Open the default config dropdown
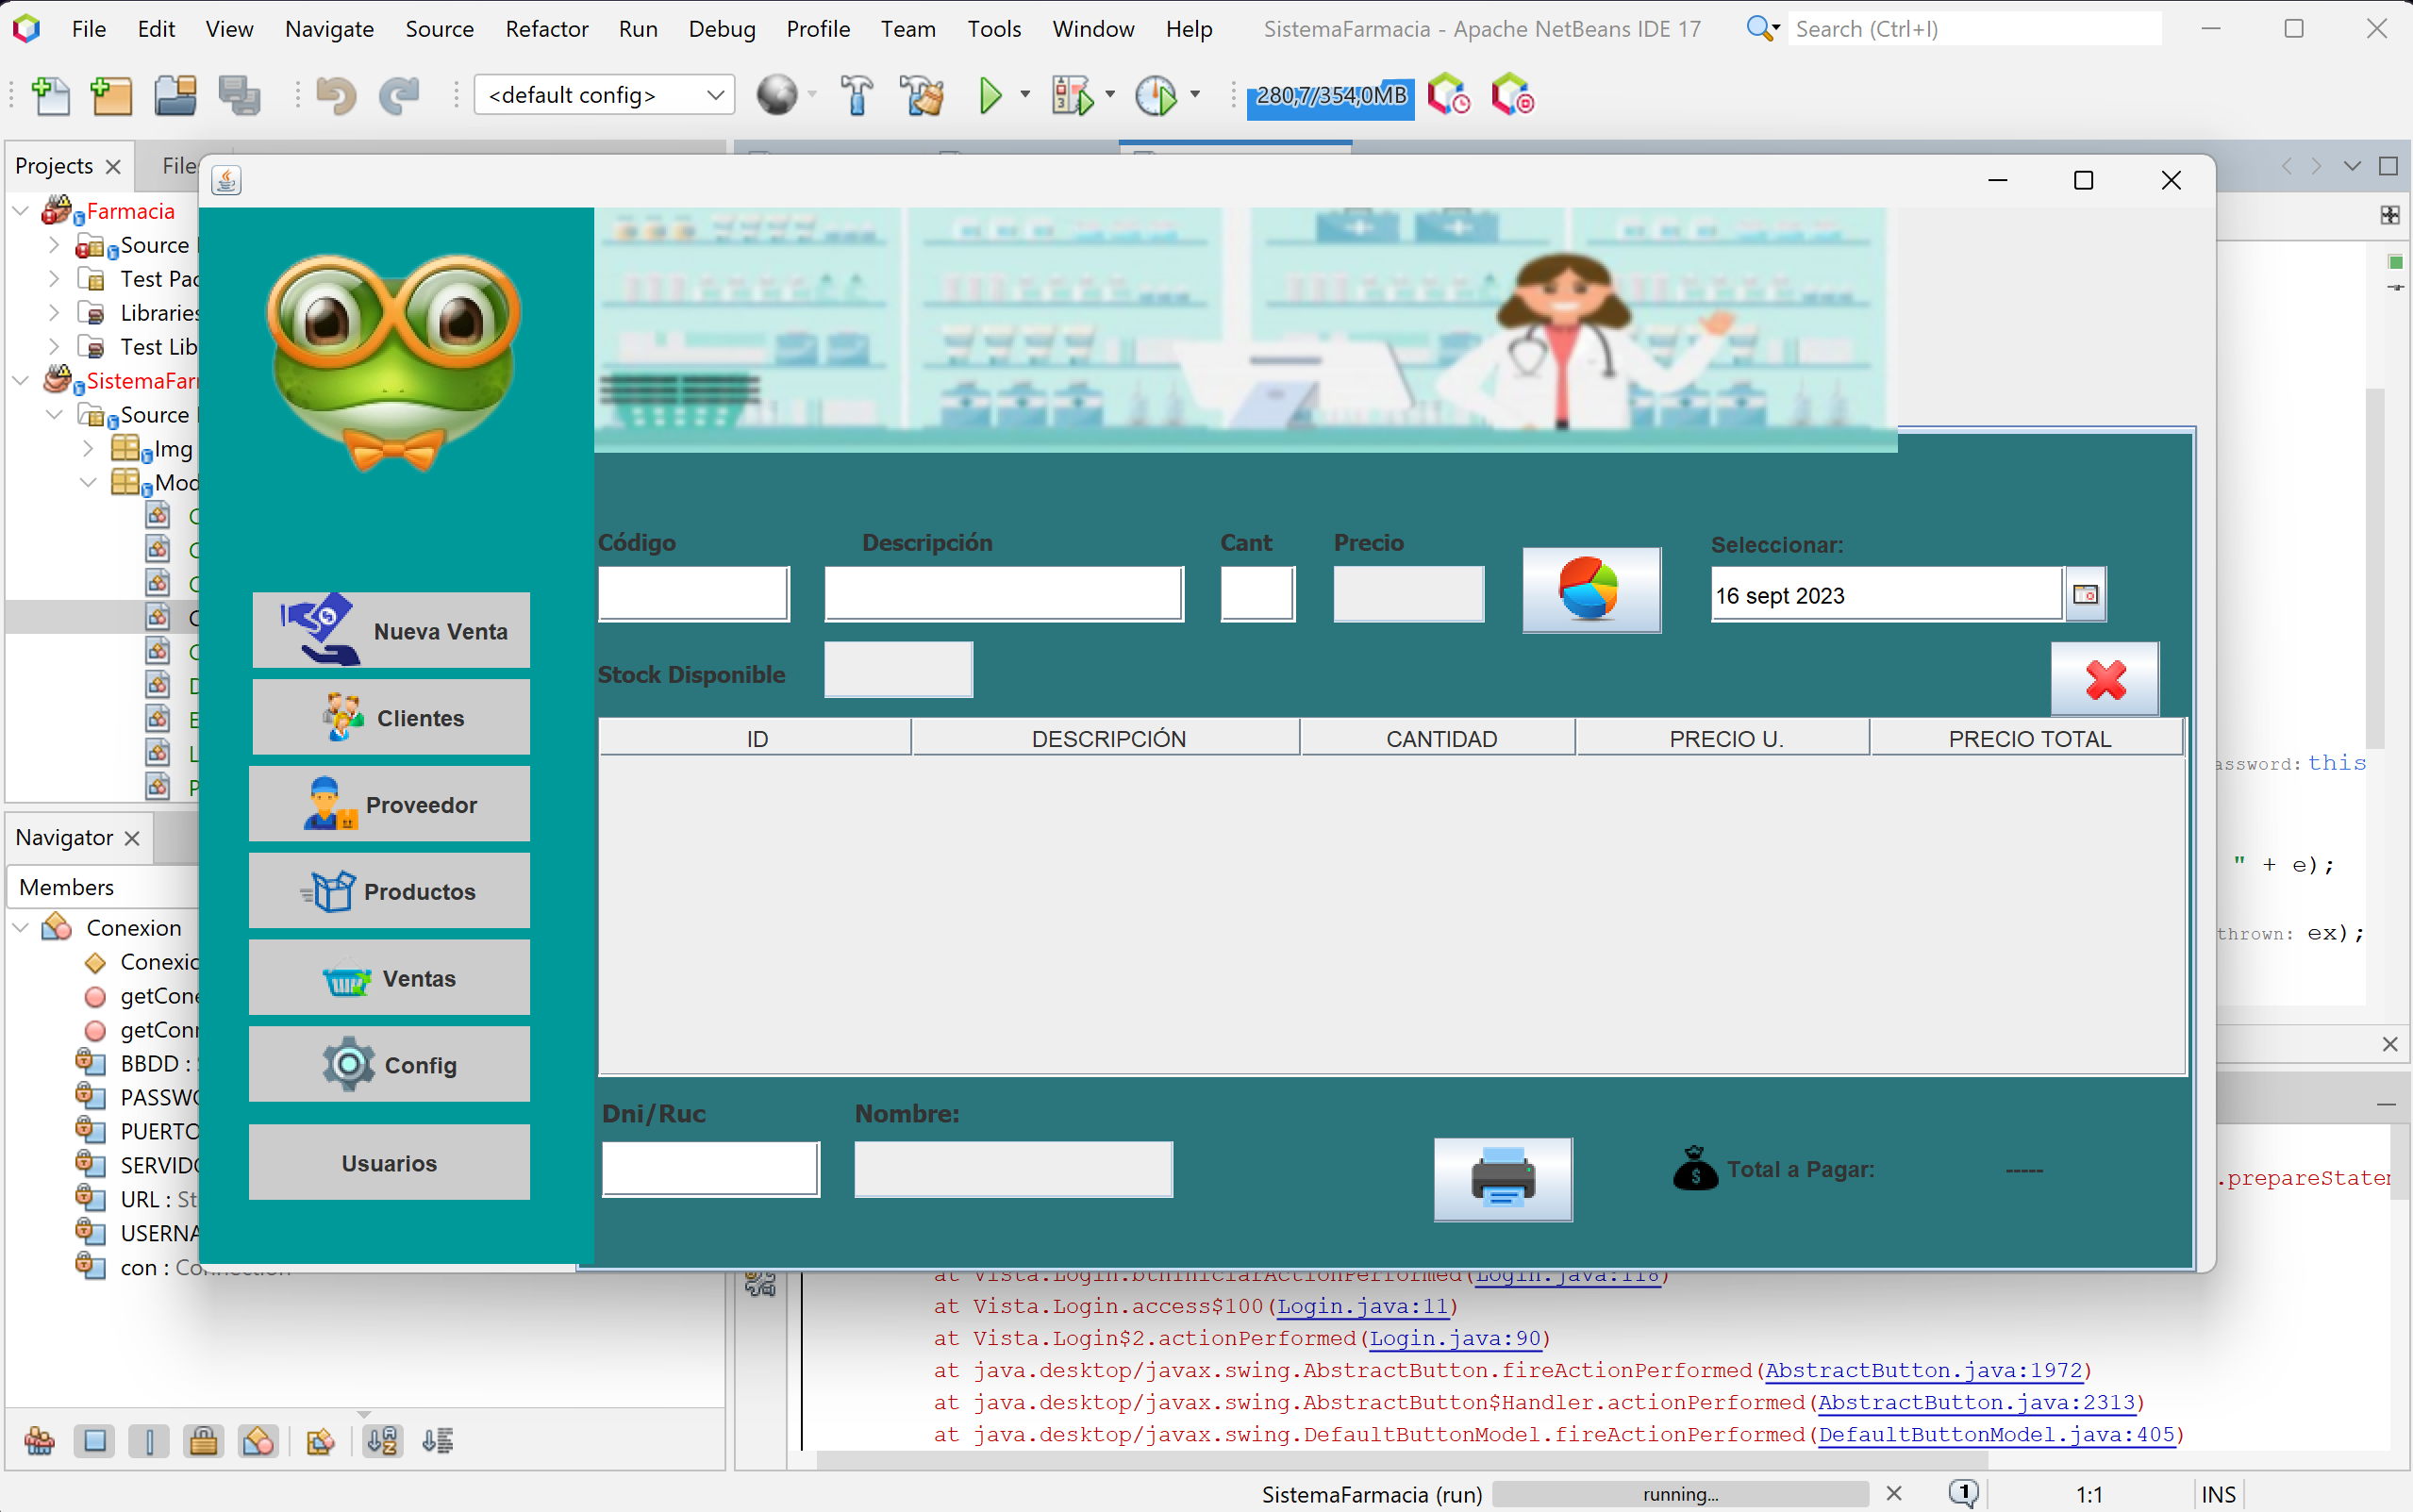 point(715,95)
